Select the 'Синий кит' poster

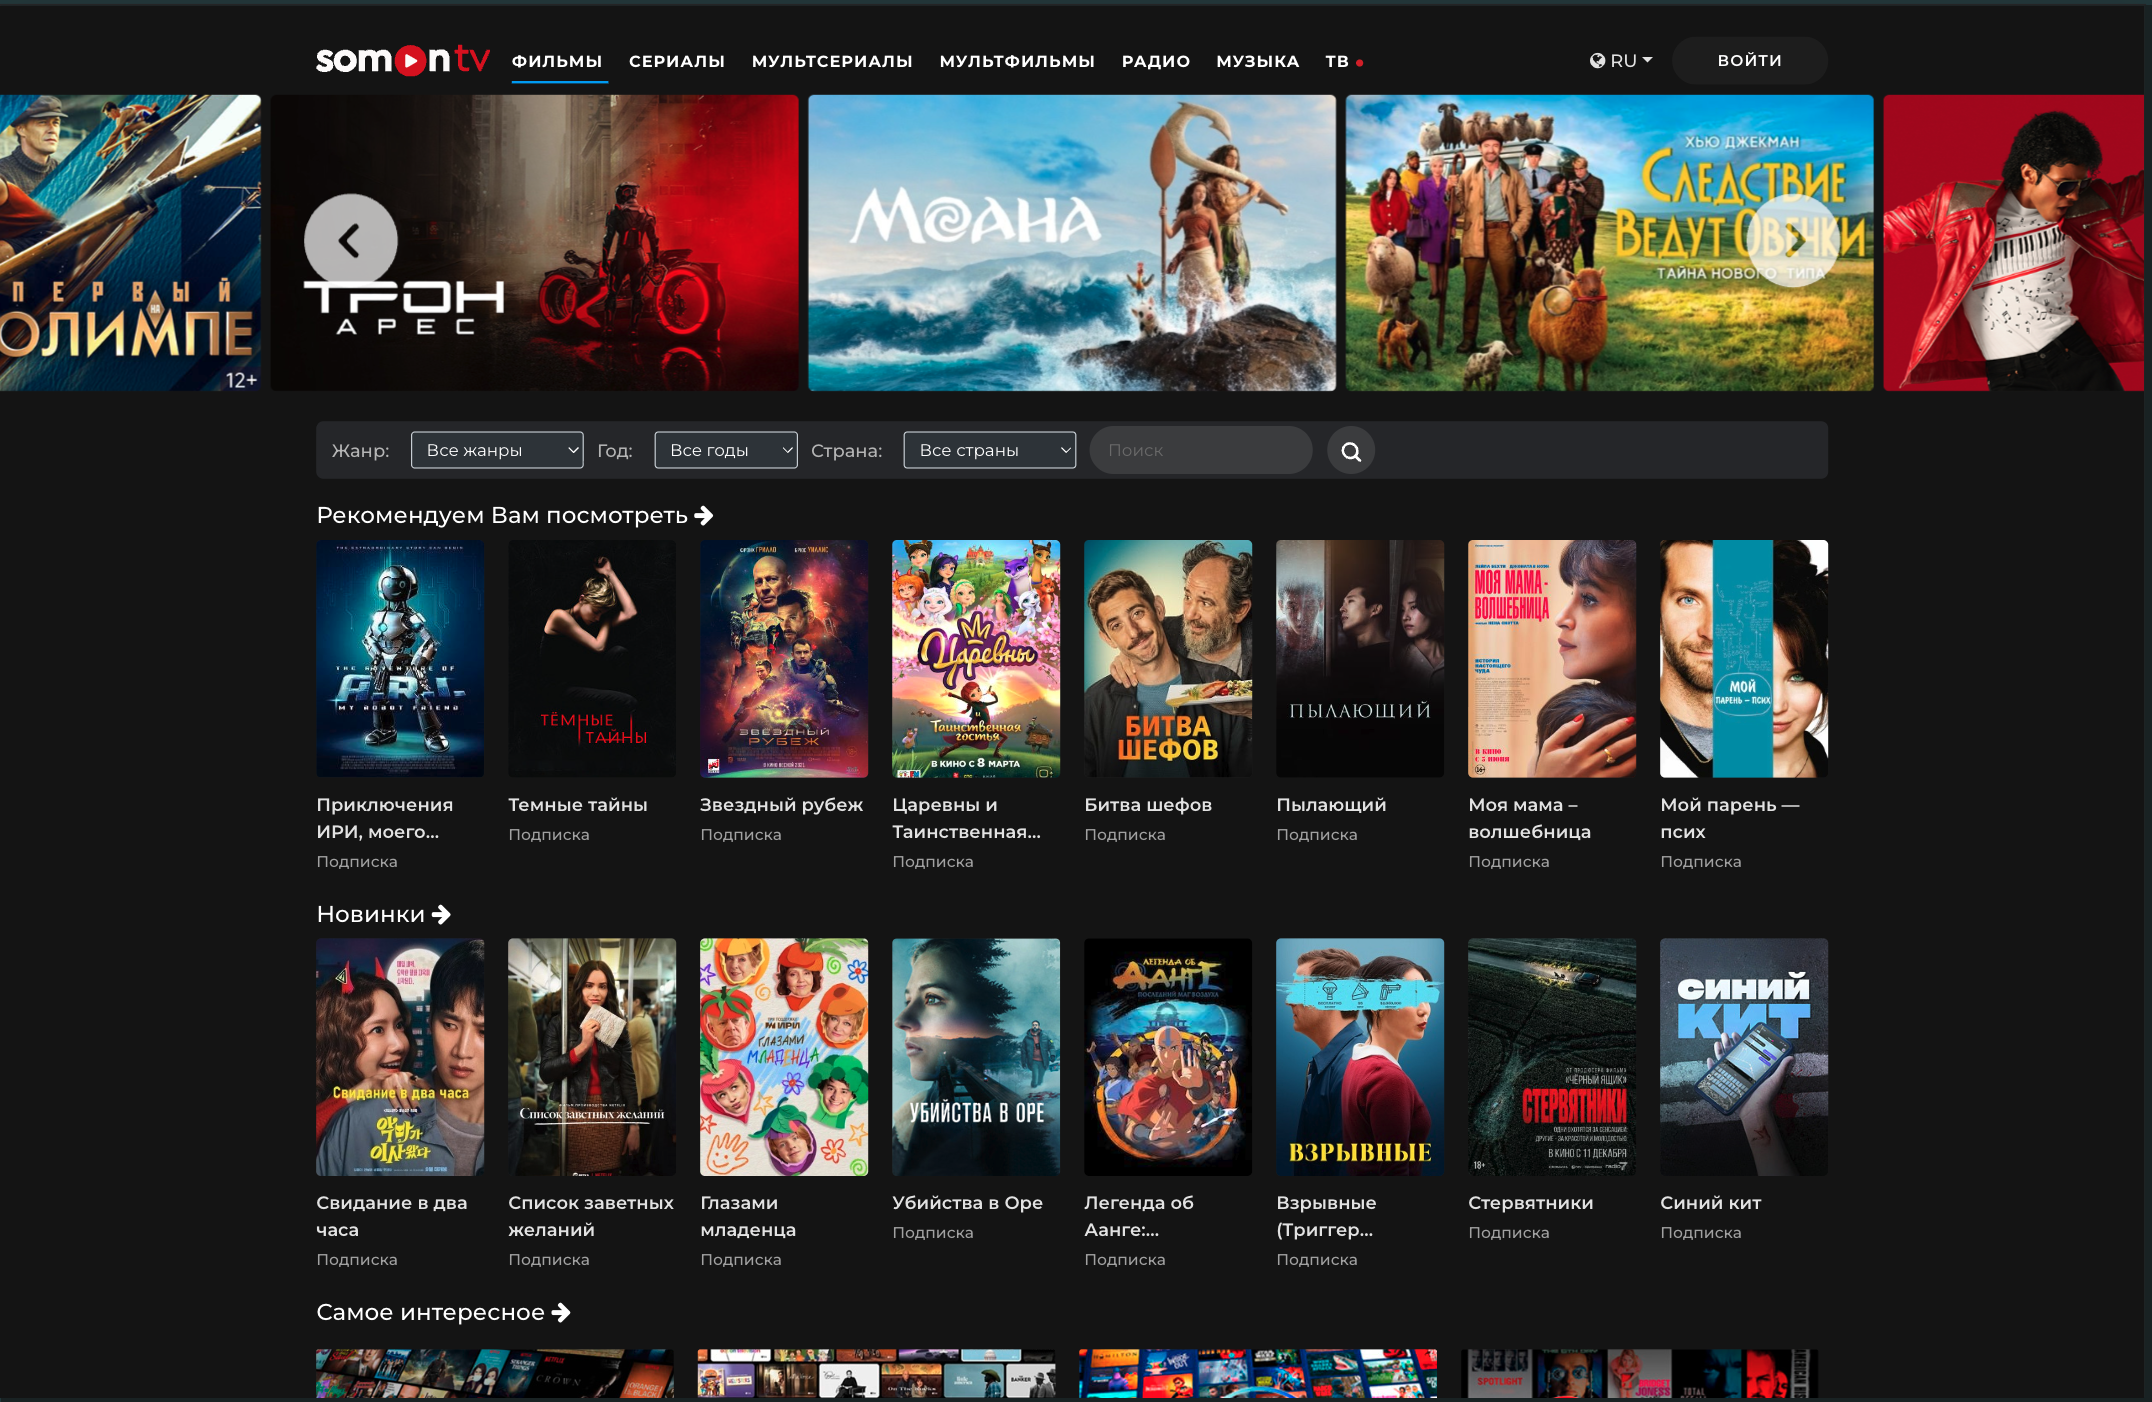tap(1744, 1057)
